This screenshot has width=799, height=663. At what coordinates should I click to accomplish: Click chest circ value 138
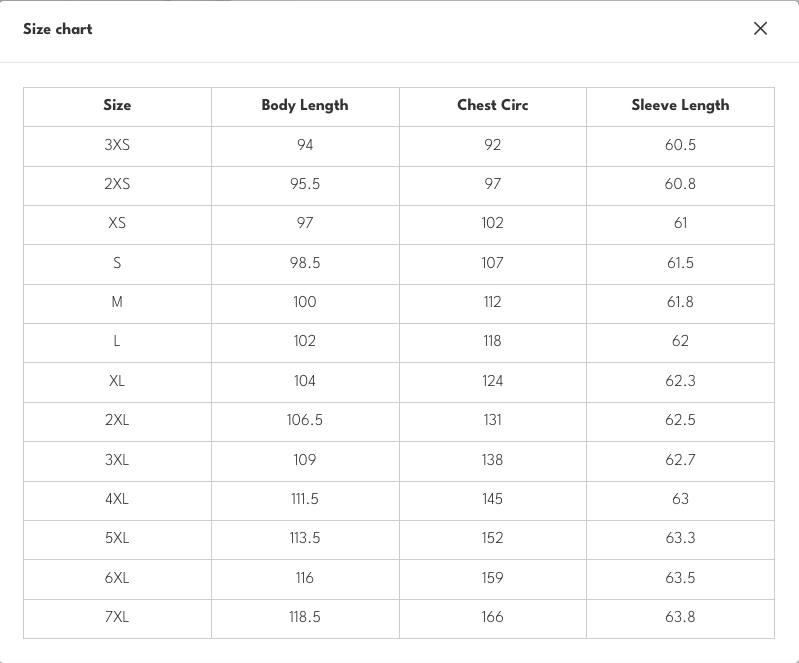(492, 460)
